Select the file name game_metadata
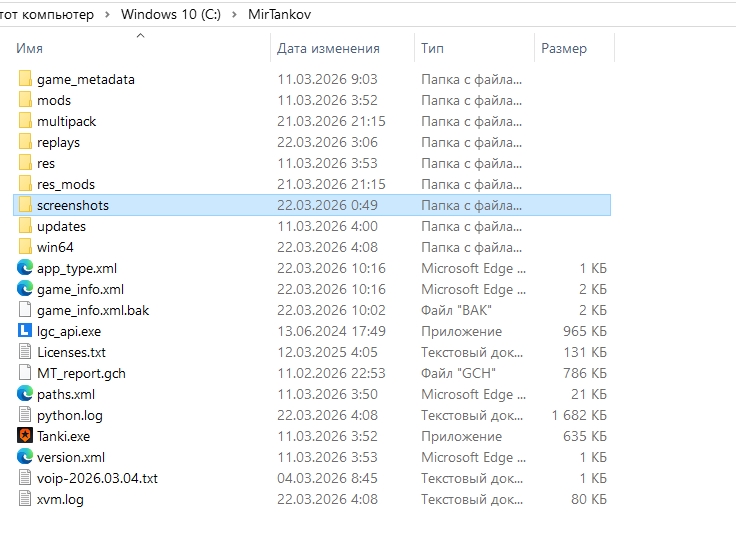 [86, 79]
